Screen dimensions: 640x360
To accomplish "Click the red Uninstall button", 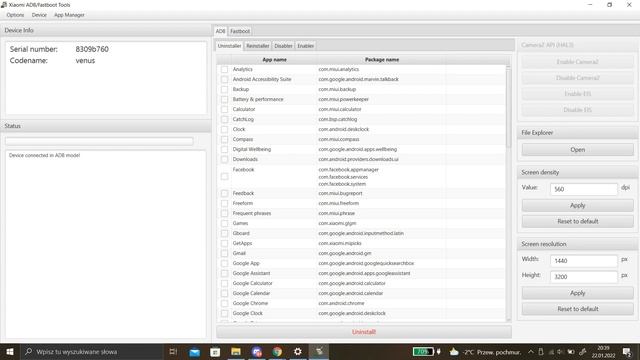I will coord(364,332).
